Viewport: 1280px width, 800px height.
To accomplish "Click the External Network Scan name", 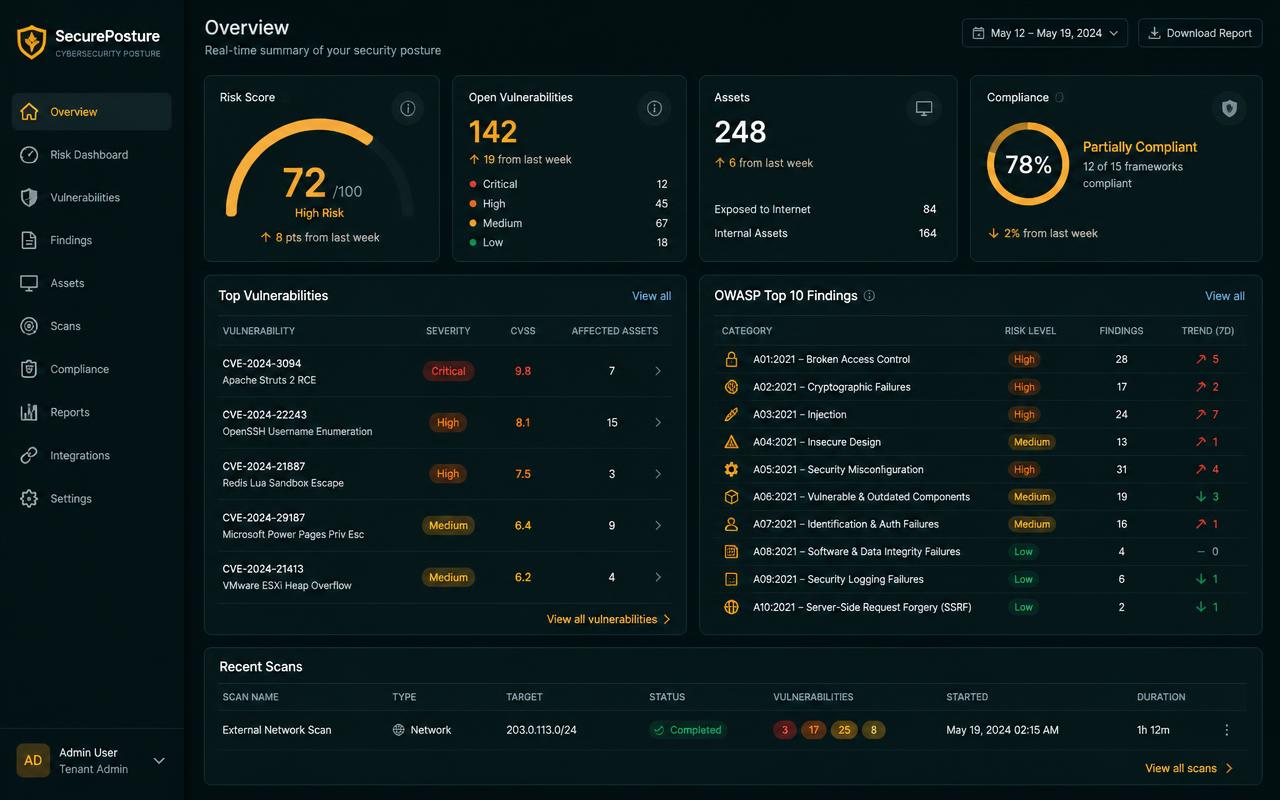I will (x=277, y=730).
